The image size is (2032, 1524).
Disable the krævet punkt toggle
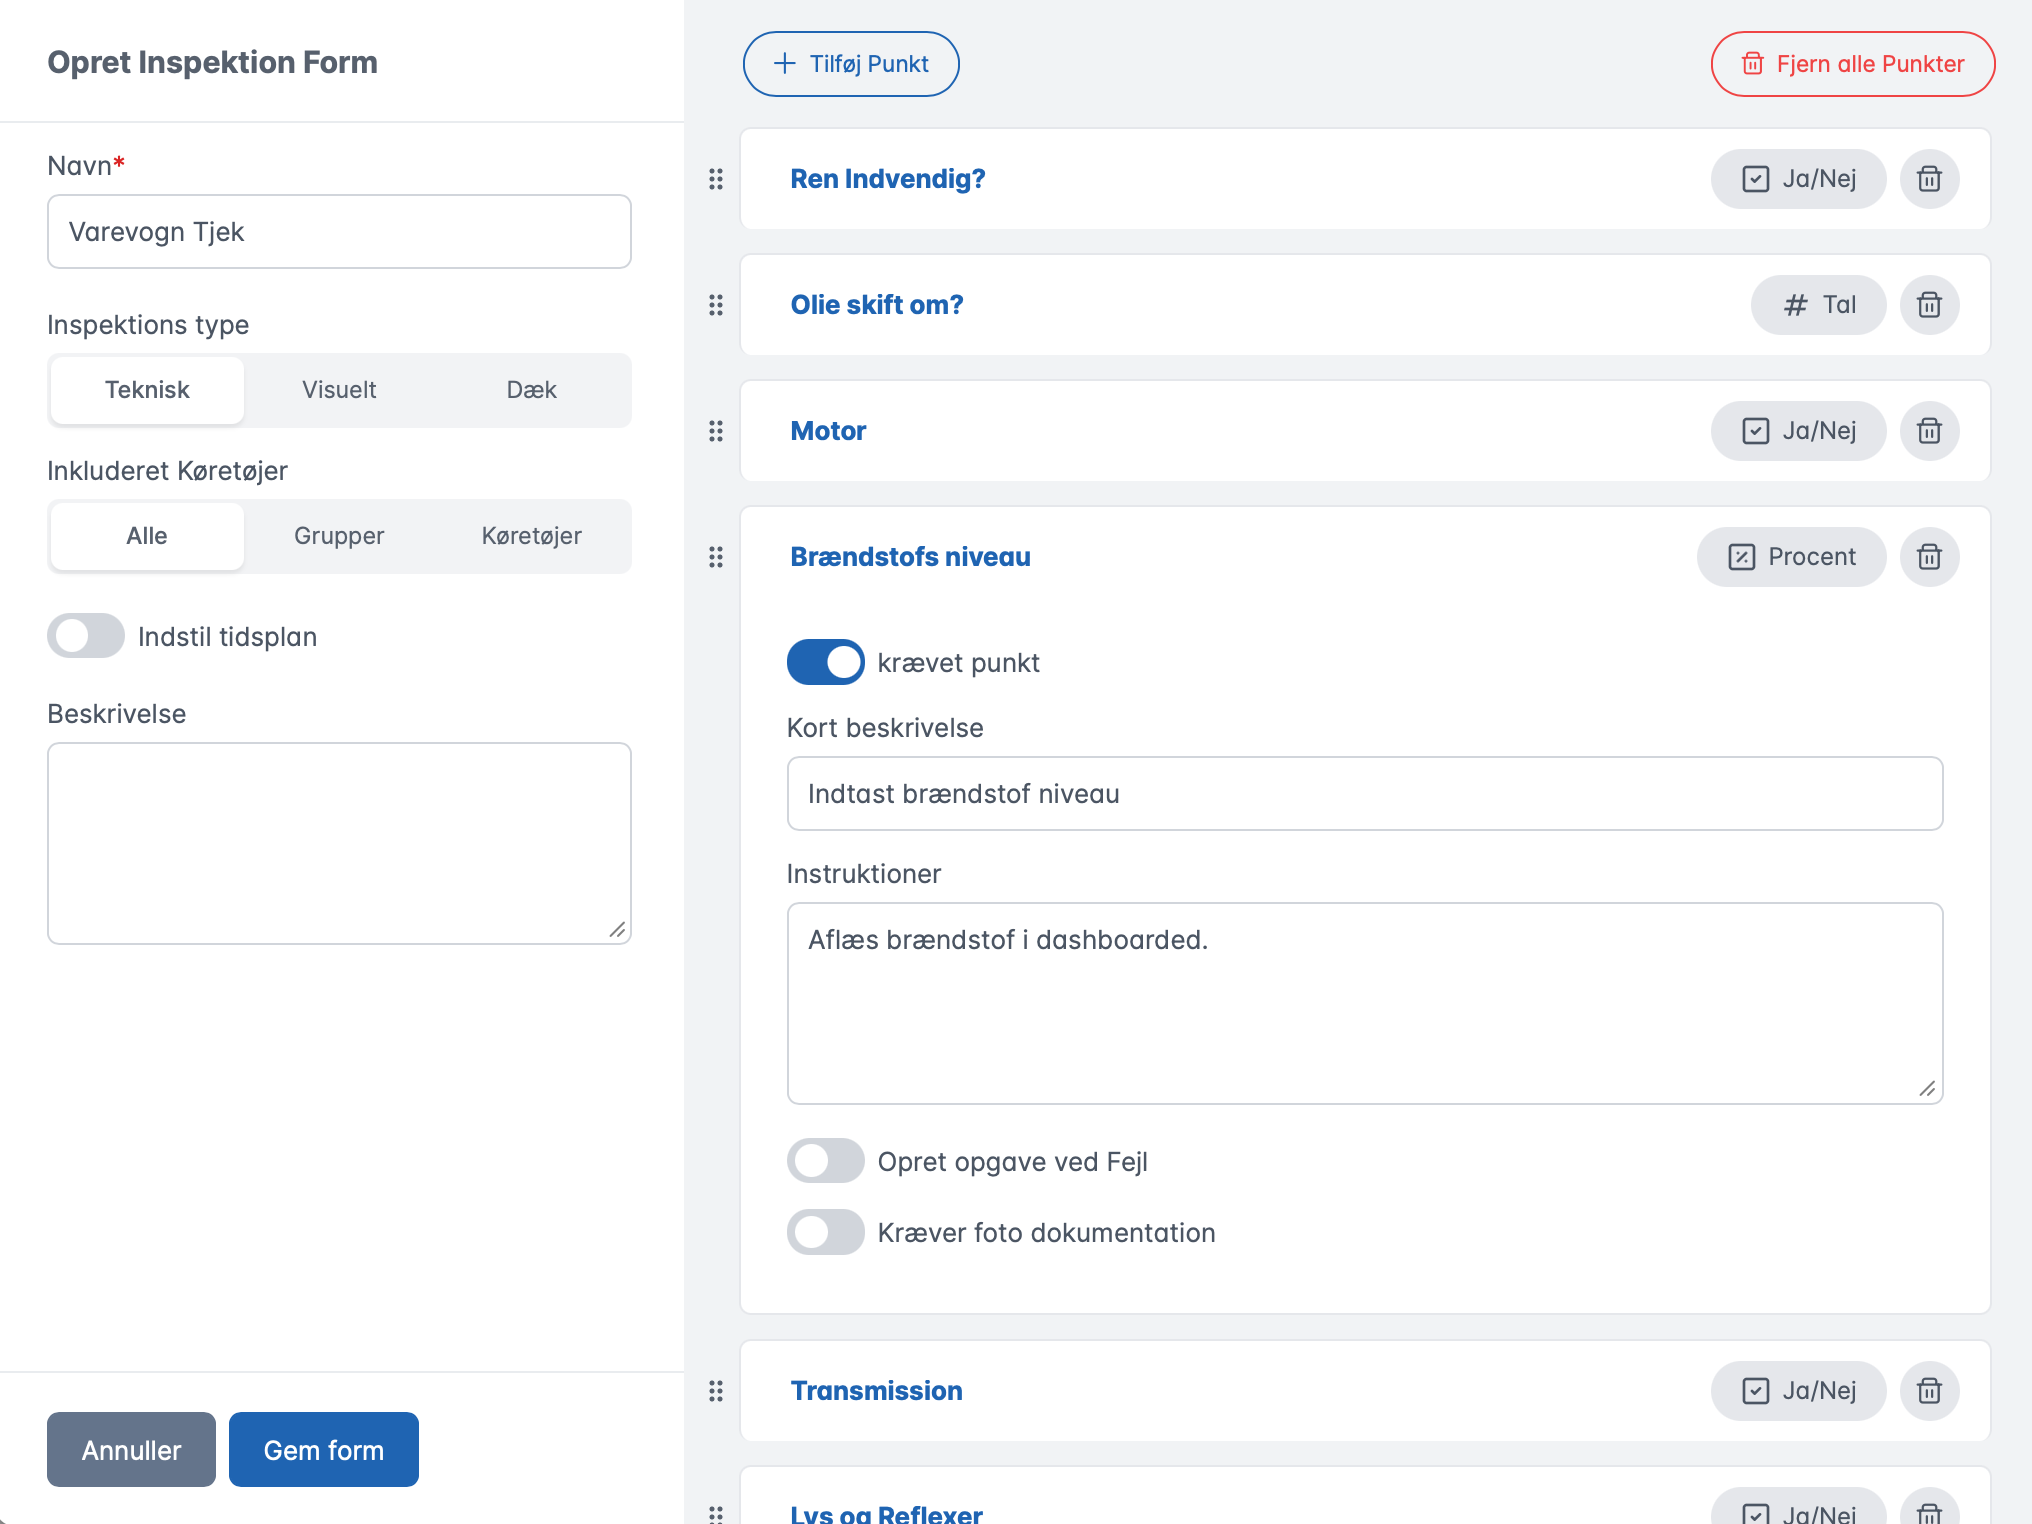(x=825, y=662)
